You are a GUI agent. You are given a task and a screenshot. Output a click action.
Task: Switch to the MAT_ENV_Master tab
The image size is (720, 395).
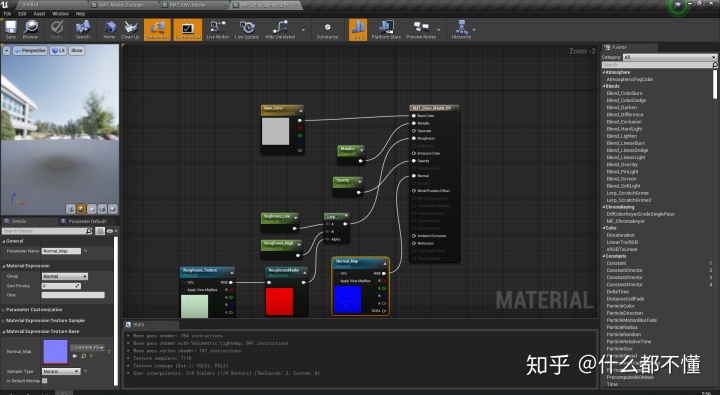coord(188,5)
